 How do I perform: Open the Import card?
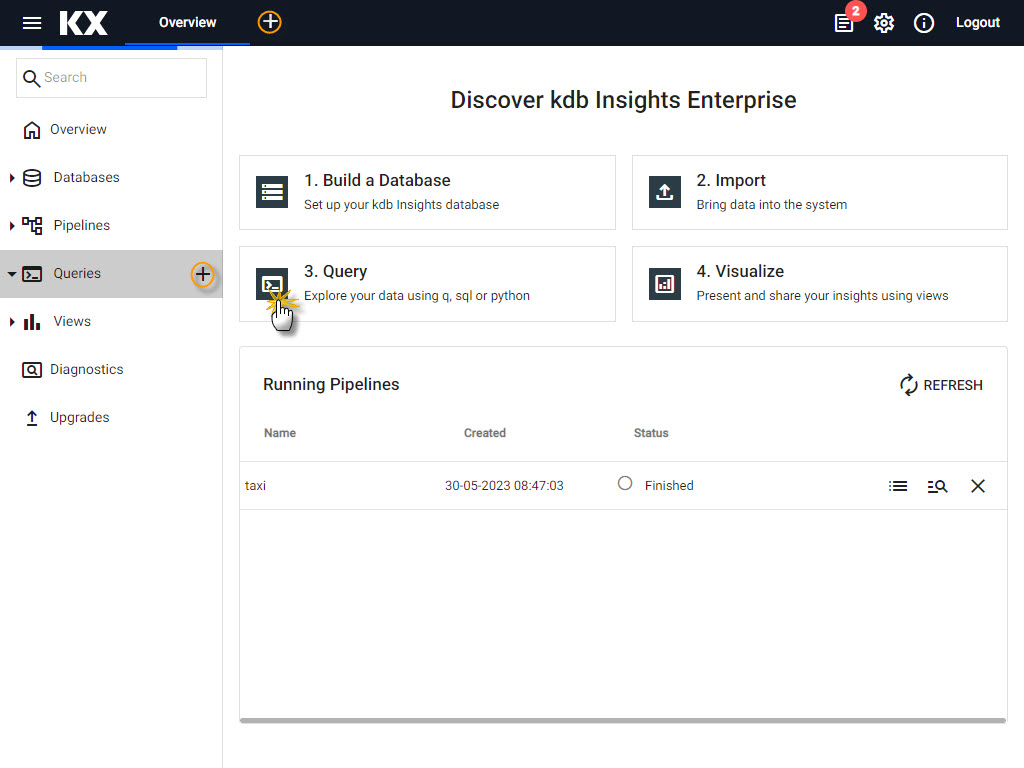point(820,193)
